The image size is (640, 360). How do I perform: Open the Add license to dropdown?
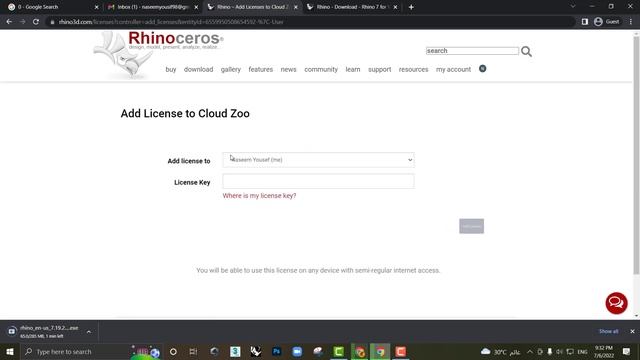click(318, 160)
